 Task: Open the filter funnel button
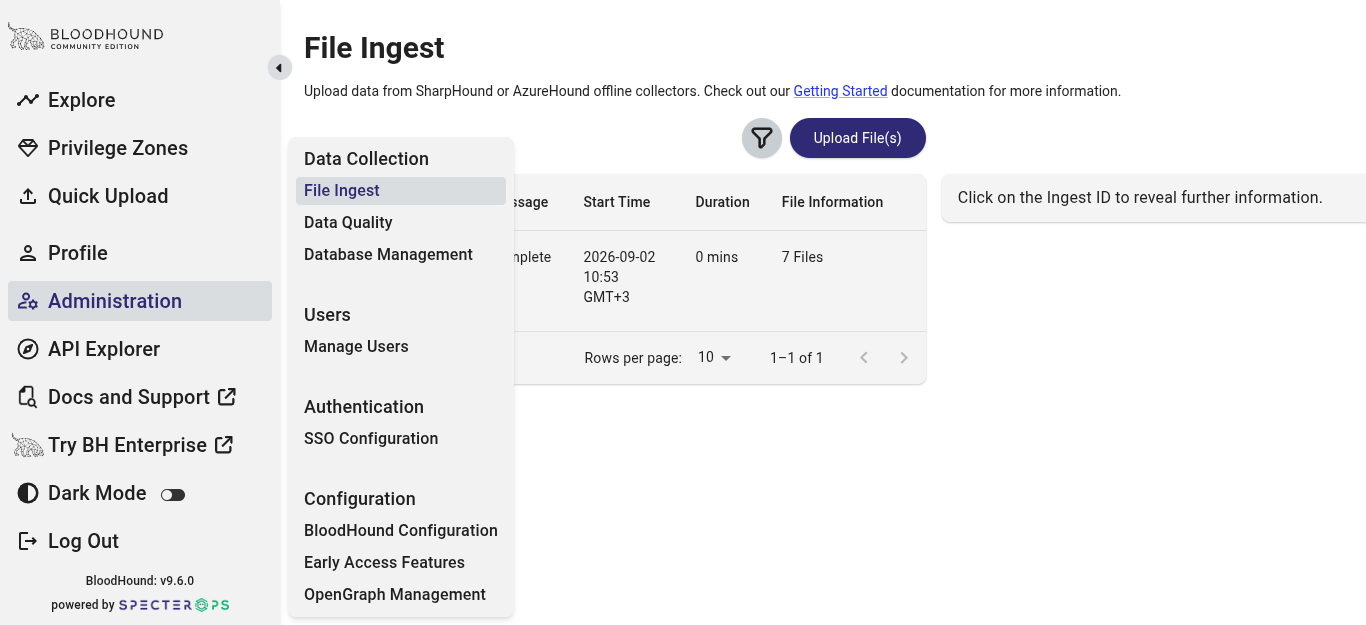click(762, 138)
